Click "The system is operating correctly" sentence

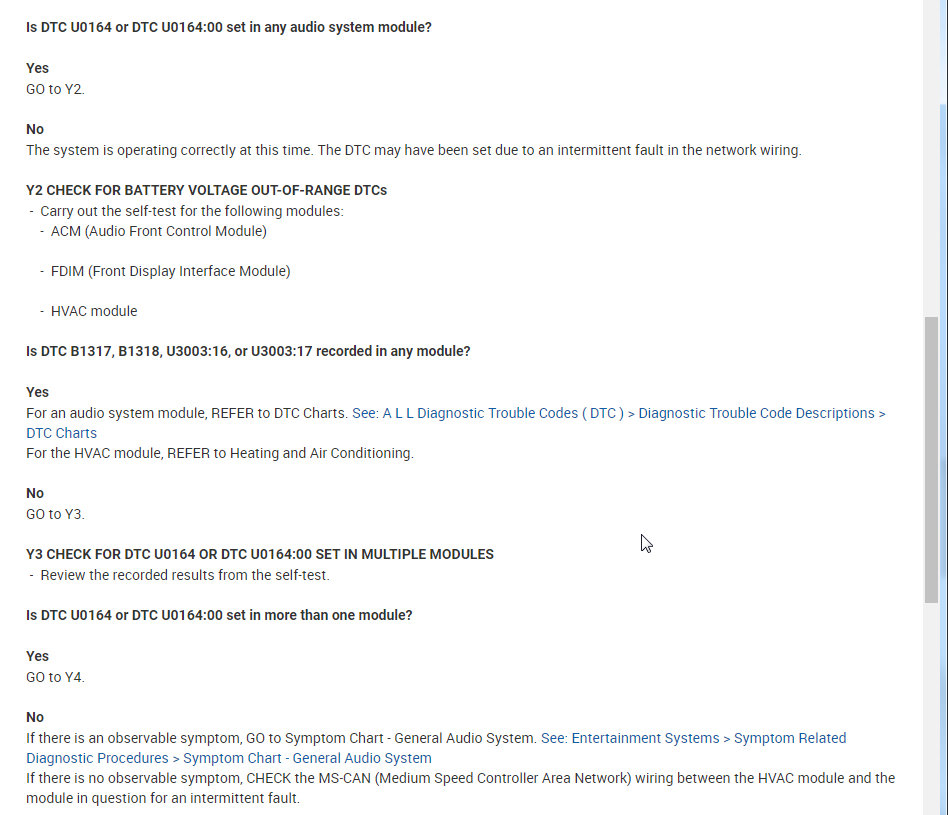(x=413, y=150)
